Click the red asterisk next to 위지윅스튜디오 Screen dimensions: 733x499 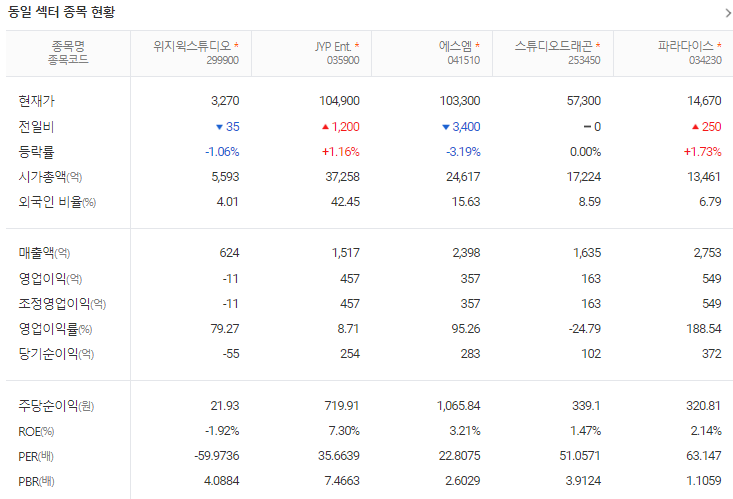click(x=237, y=45)
